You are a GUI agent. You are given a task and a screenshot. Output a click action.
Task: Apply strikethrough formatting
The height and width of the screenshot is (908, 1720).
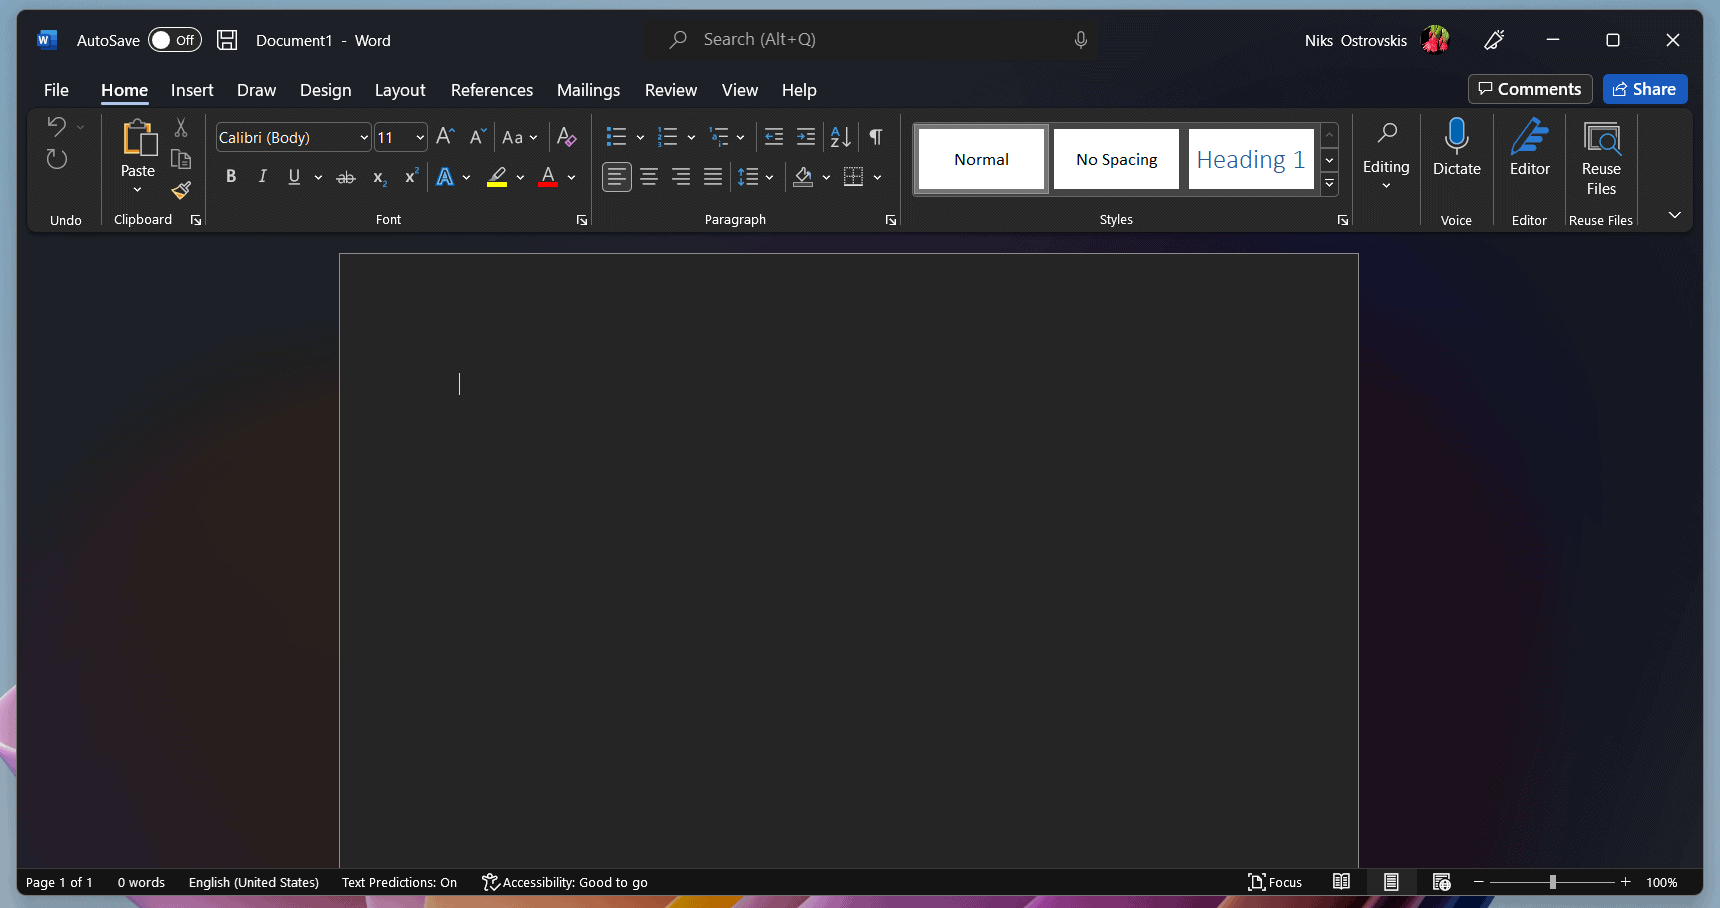345,177
